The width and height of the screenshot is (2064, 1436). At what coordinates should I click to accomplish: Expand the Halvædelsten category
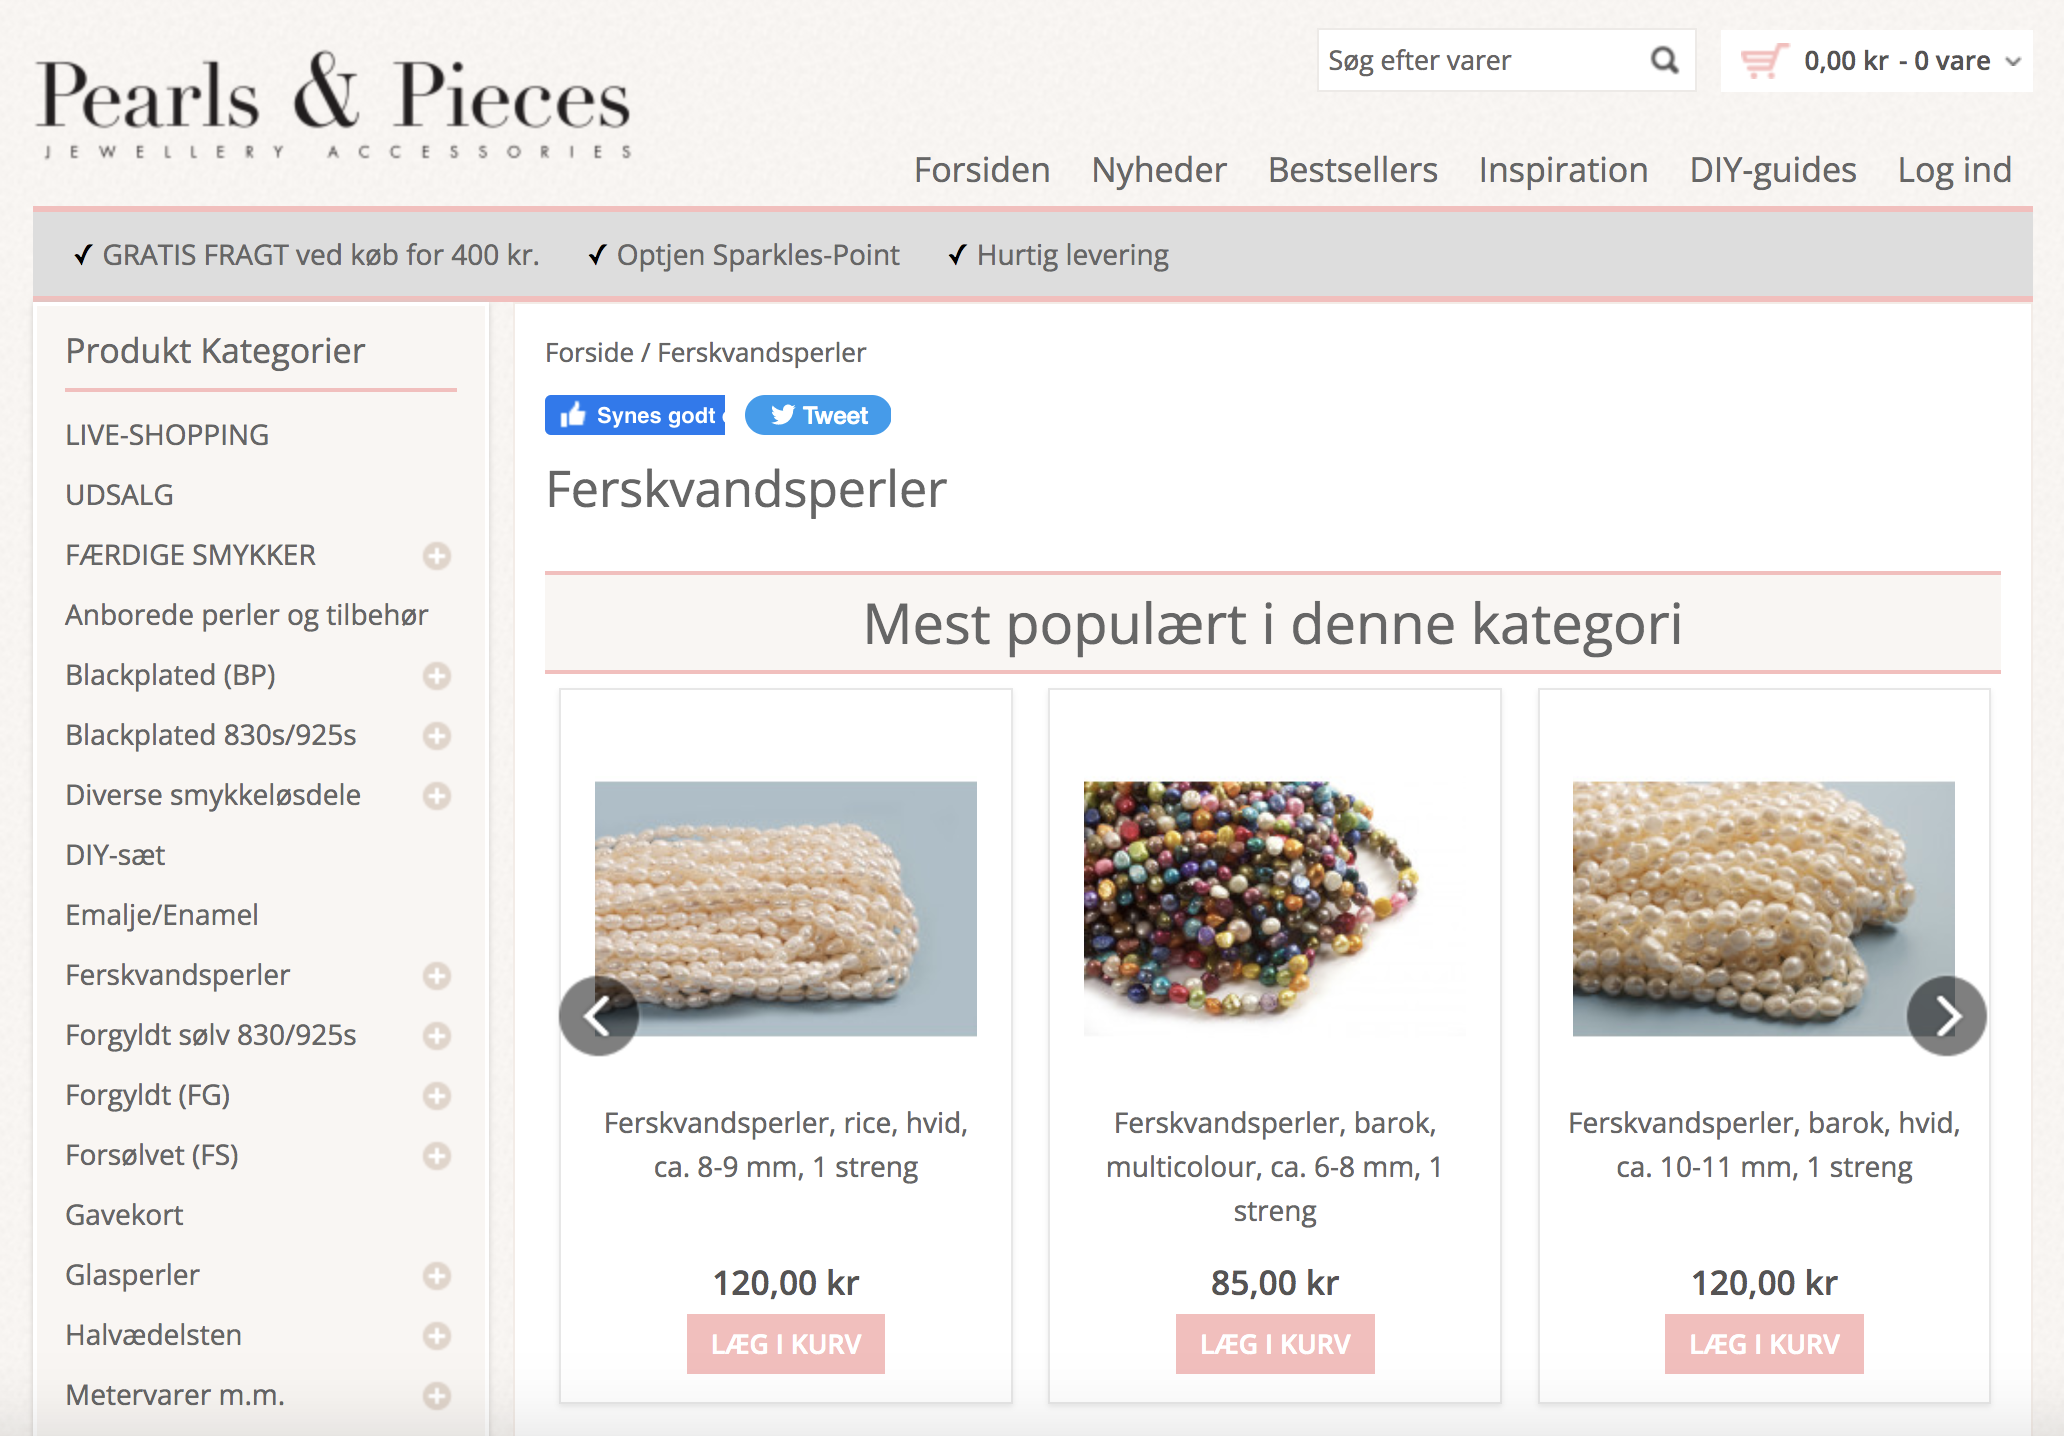click(x=436, y=1336)
